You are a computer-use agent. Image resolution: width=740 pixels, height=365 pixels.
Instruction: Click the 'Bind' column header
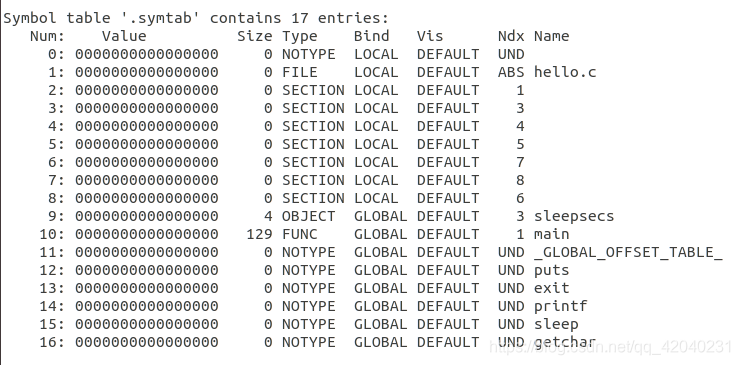(x=371, y=36)
